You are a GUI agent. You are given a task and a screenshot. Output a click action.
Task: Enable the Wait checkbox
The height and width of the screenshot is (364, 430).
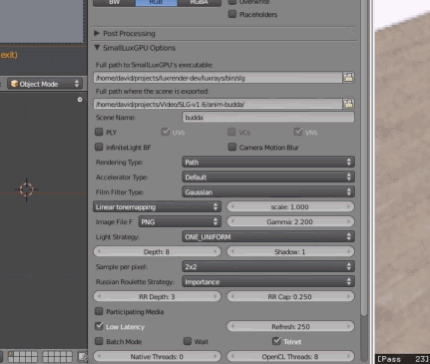click(x=188, y=341)
